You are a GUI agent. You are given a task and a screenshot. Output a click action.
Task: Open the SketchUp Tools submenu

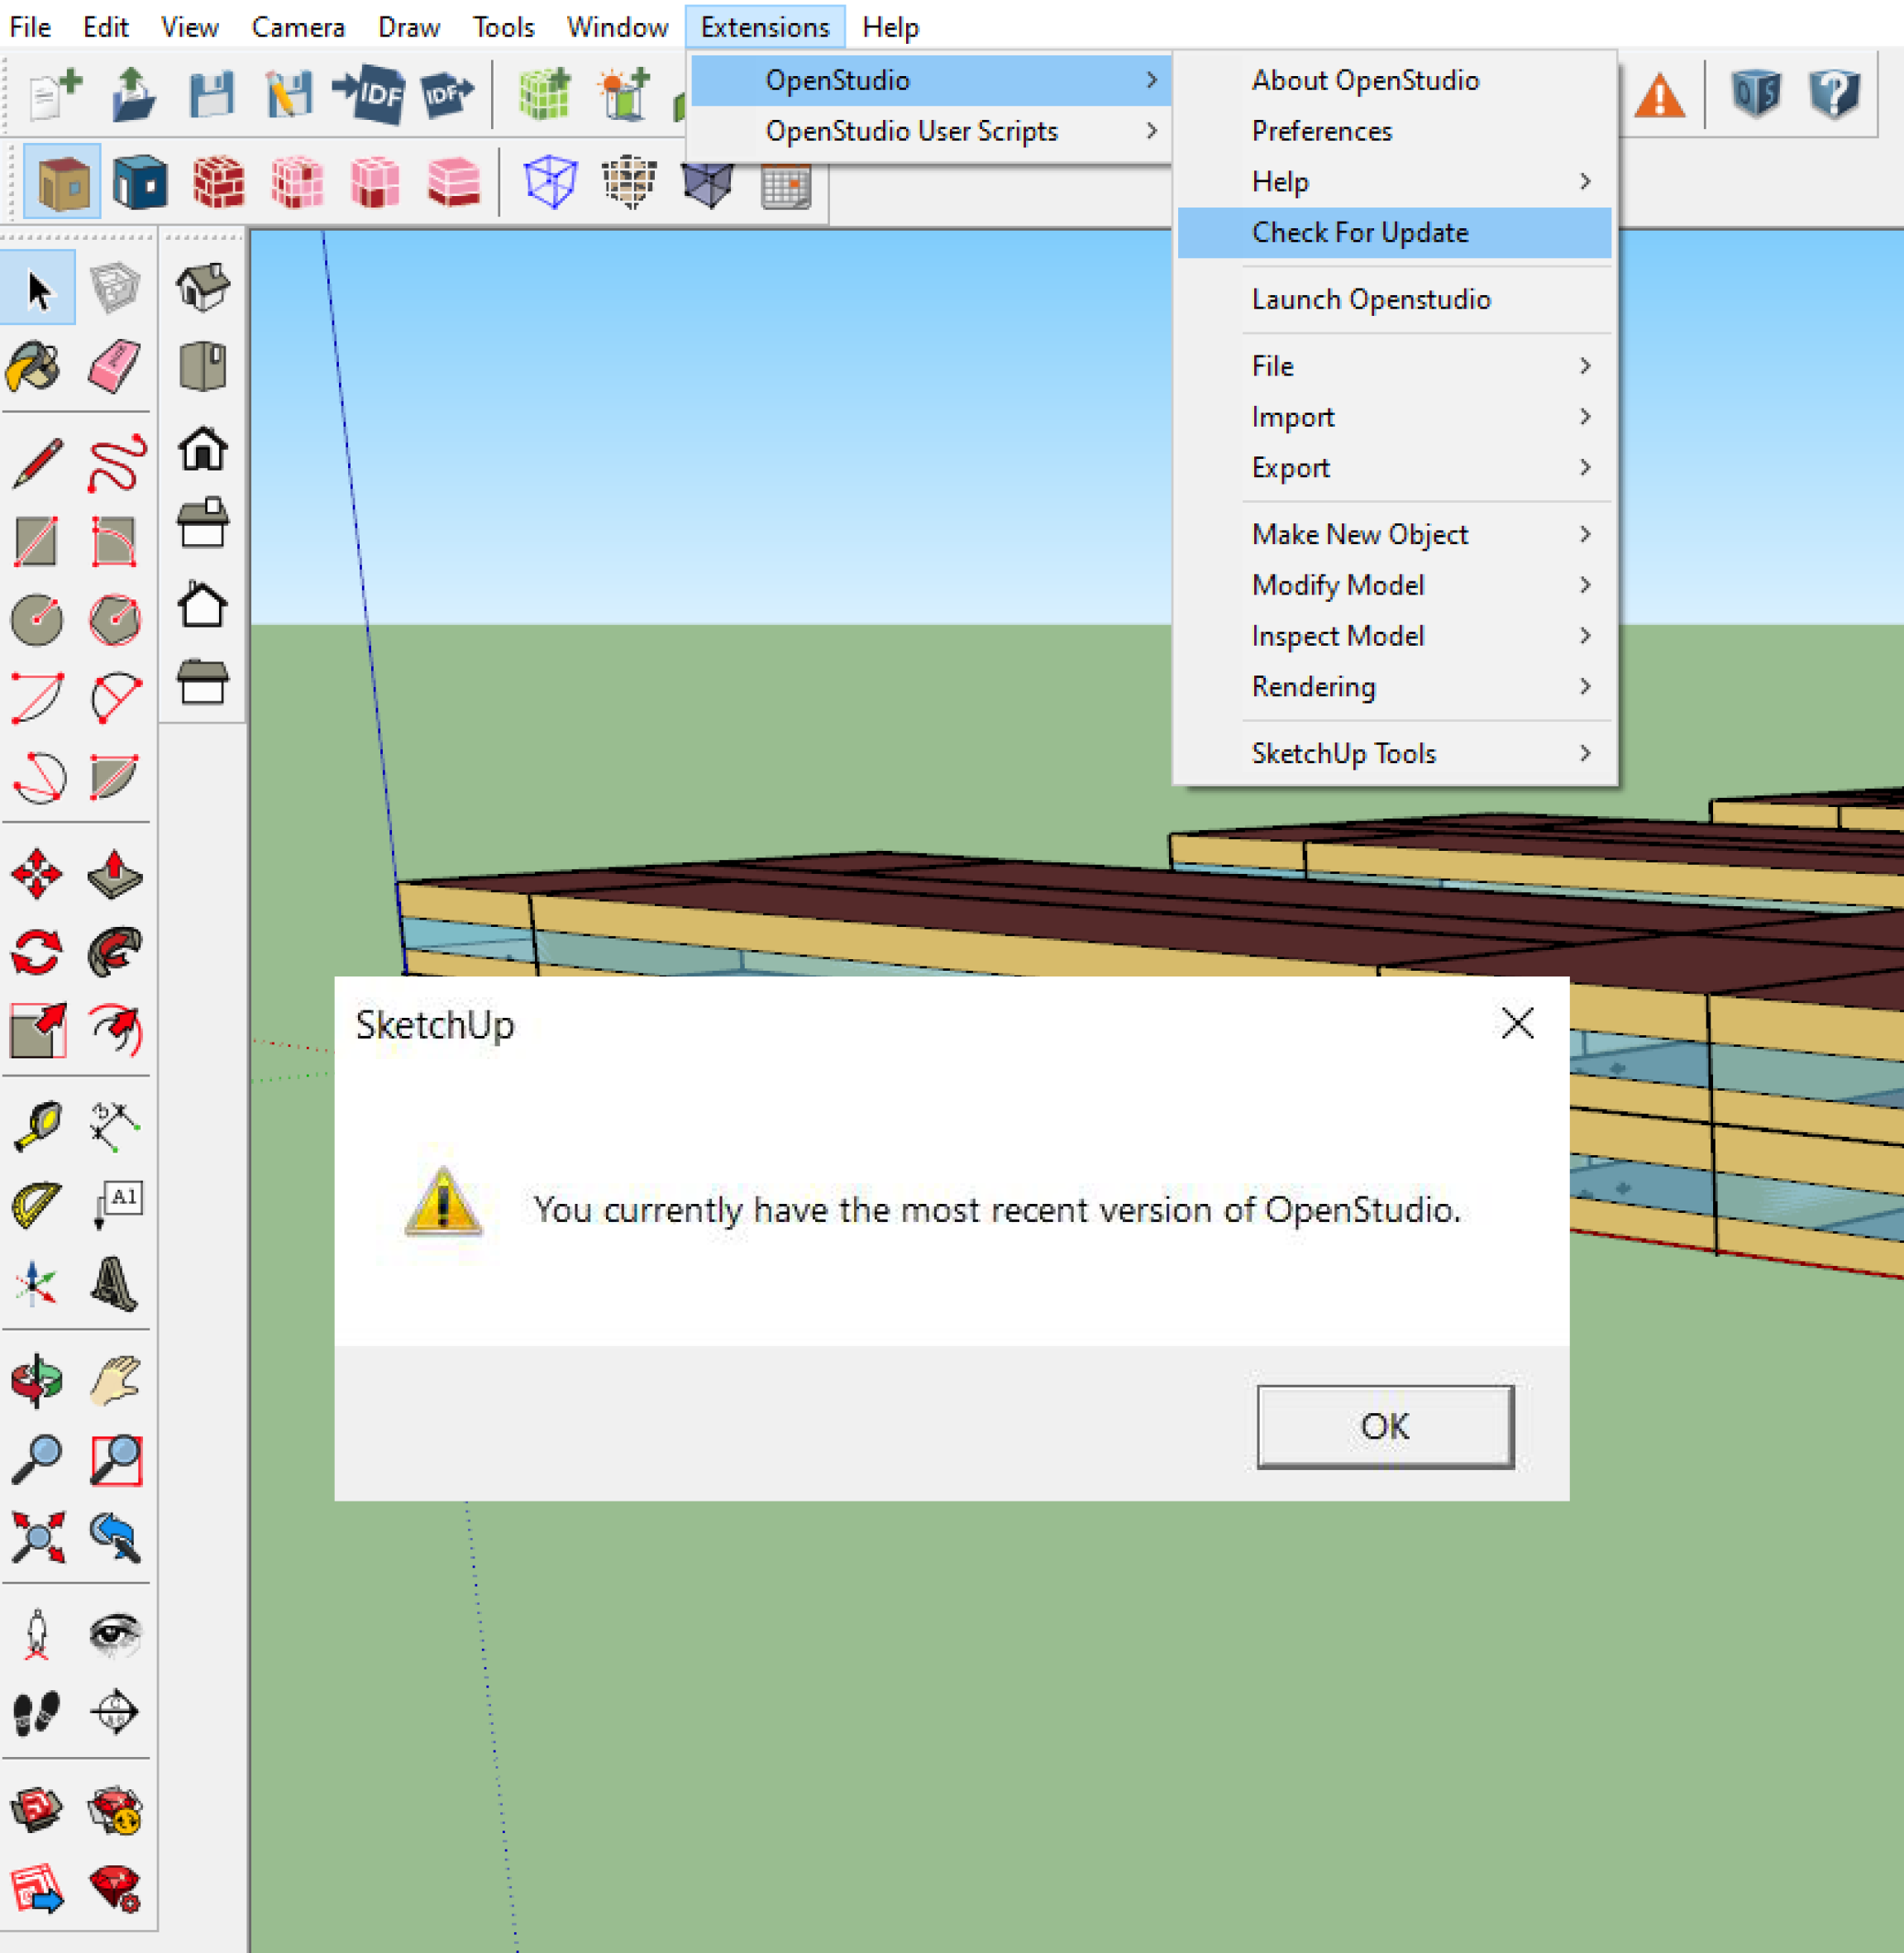1344,753
